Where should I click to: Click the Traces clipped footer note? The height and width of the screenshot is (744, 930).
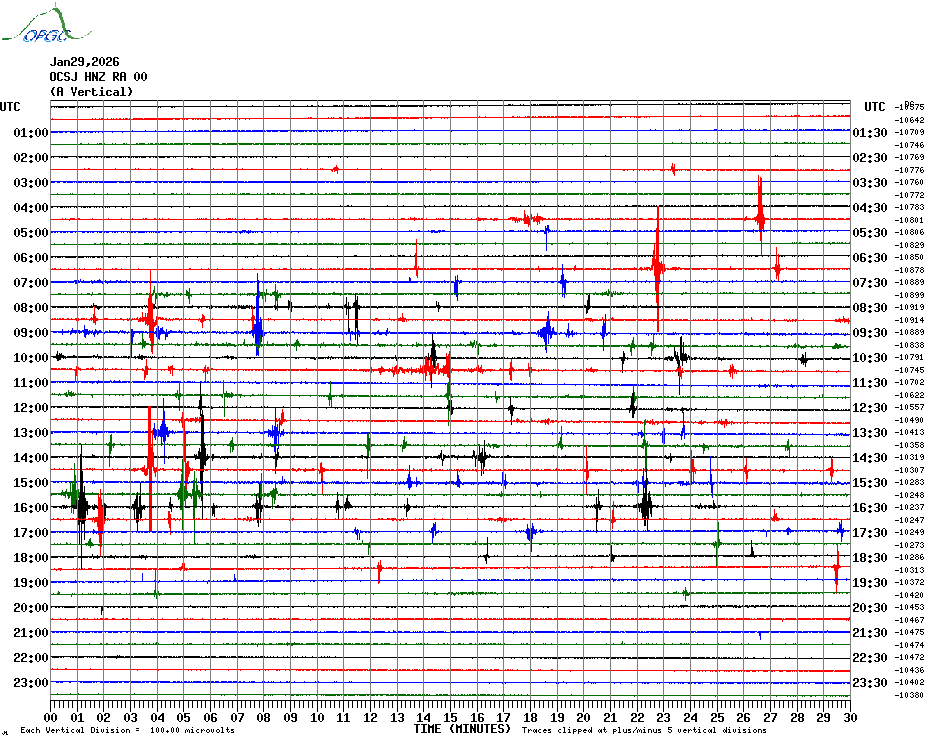[x=658, y=730]
